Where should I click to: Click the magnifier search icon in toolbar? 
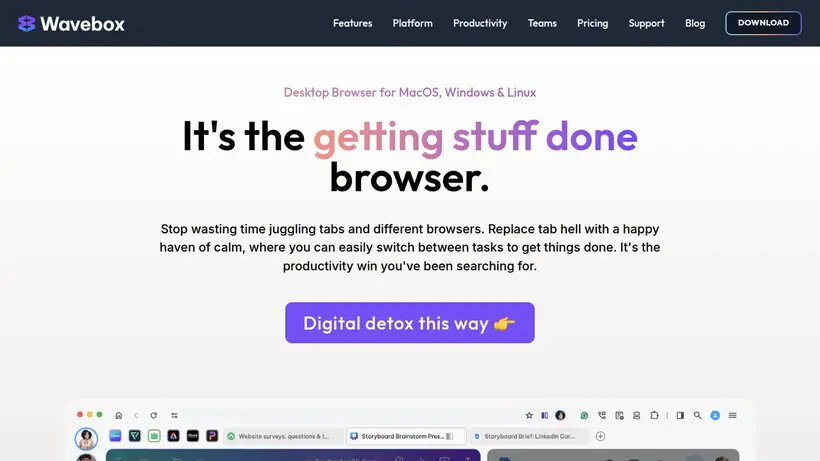coord(698,416)
